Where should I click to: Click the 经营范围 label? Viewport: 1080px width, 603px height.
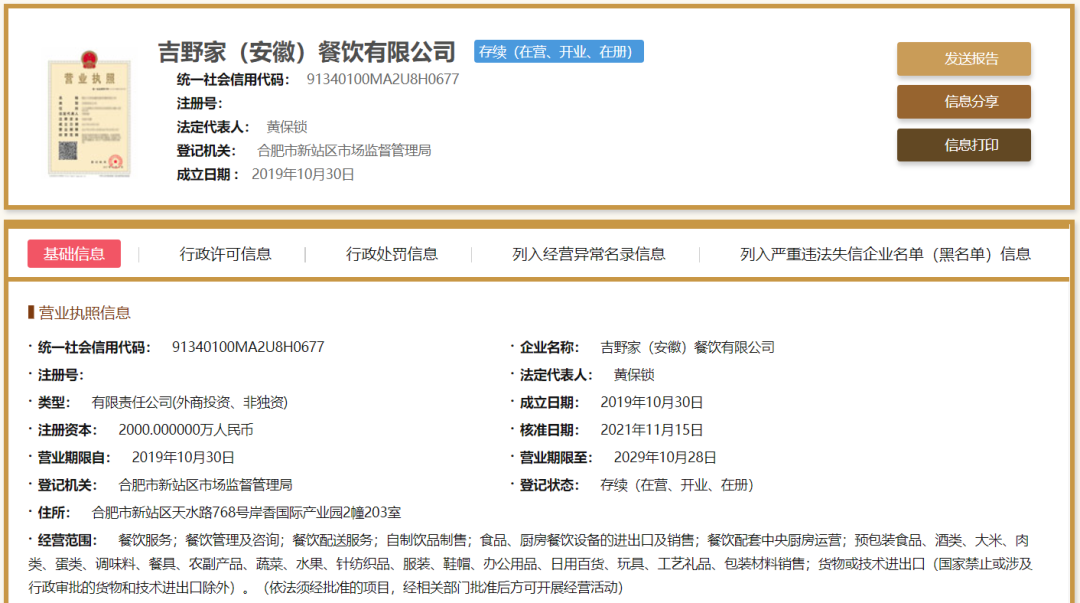click(x=67, y=540)
